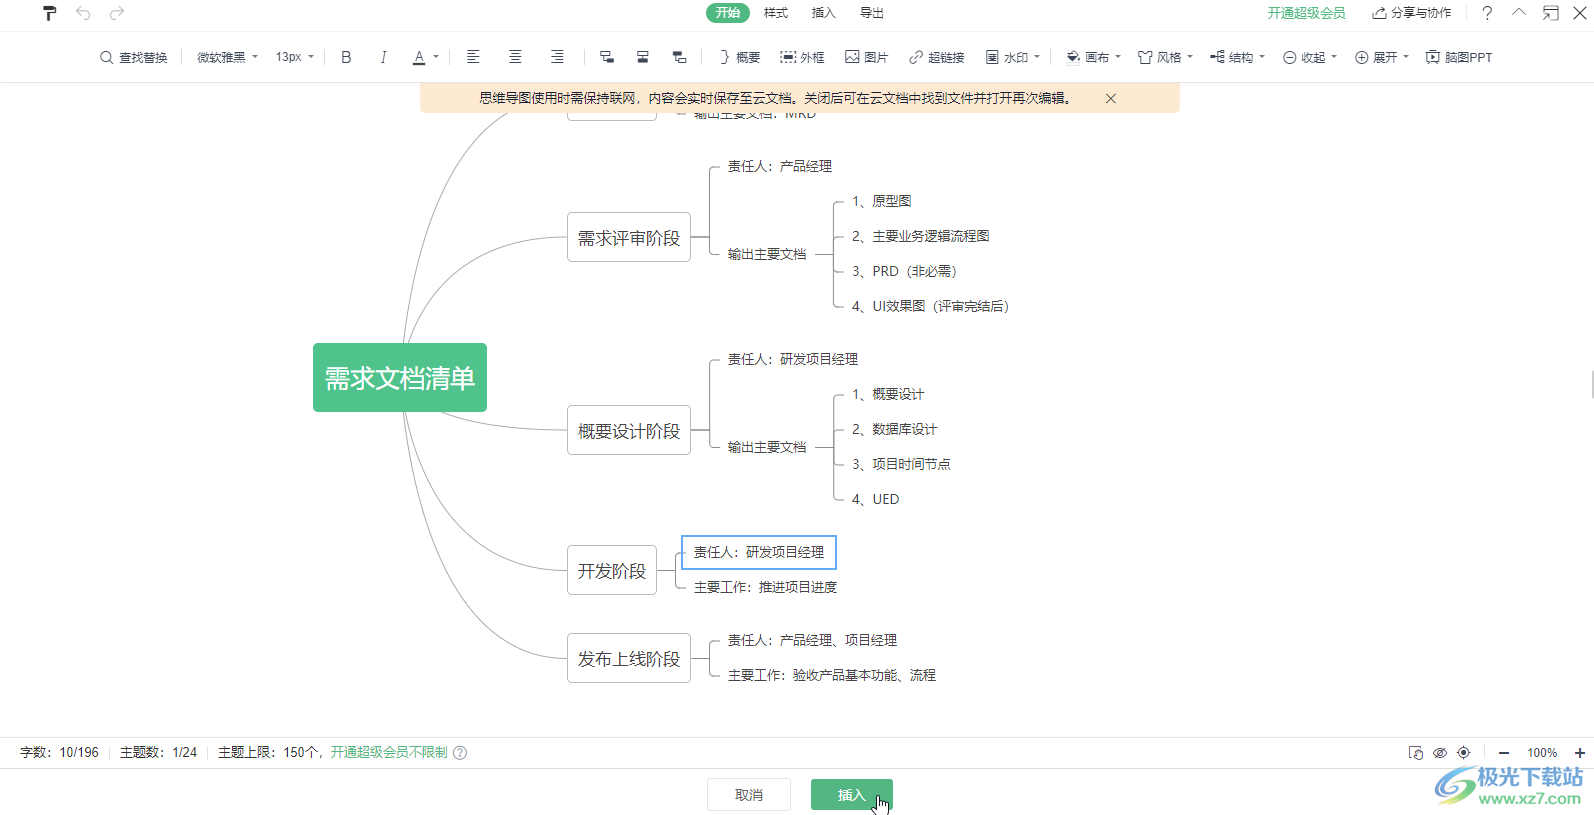The height and width of the screenshot is (815, 1594).
Task: Zoom out with minus button
Action: (x=1504, y=753)
